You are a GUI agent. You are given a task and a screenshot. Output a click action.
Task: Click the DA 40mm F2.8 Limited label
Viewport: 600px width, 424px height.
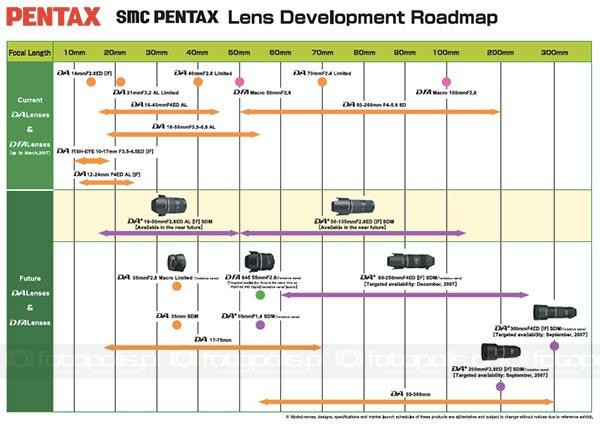coord(203,73)
